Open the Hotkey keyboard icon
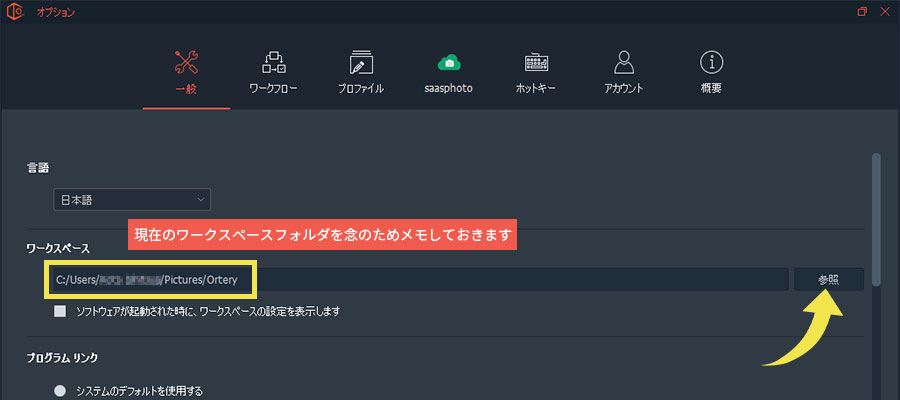Screen dimensions: 900x400 (x=536, y=62)
